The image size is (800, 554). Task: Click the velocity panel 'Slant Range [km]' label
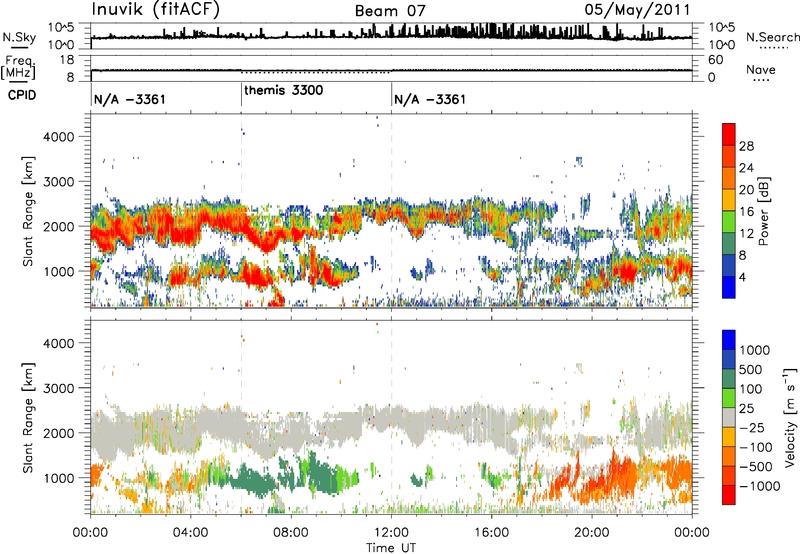pos(28,417)
